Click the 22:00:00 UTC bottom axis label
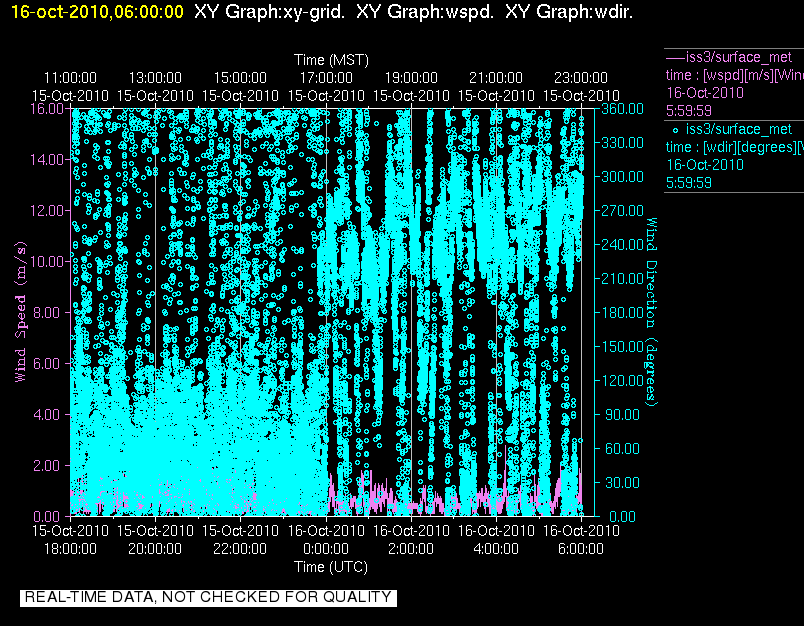Viewport: 804px width, 626px height. coord(240,549)
